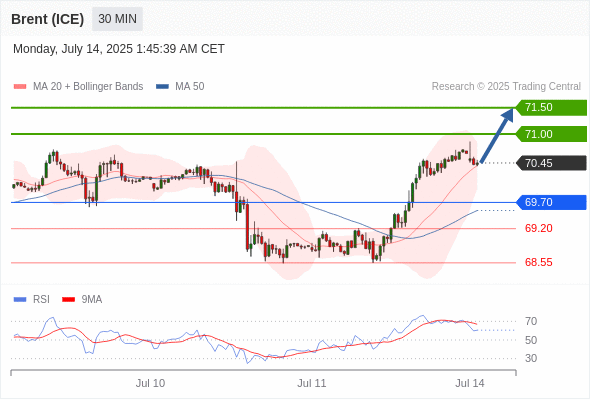Click the MA 20 + Bollinger Bands legend swatch
Viewport: 590px width, 400px height.
20,87
